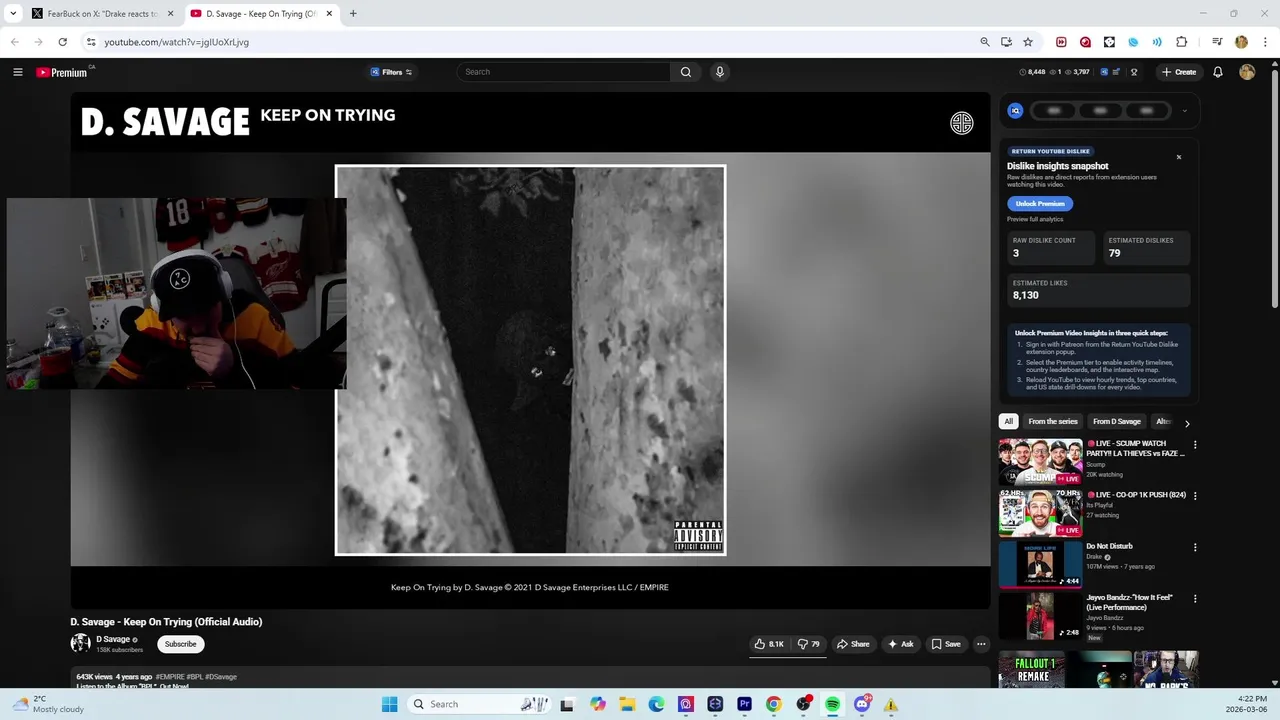
Task: Open the D Savage channel name link
Action: pyautogui.click(x=113, y=640)
